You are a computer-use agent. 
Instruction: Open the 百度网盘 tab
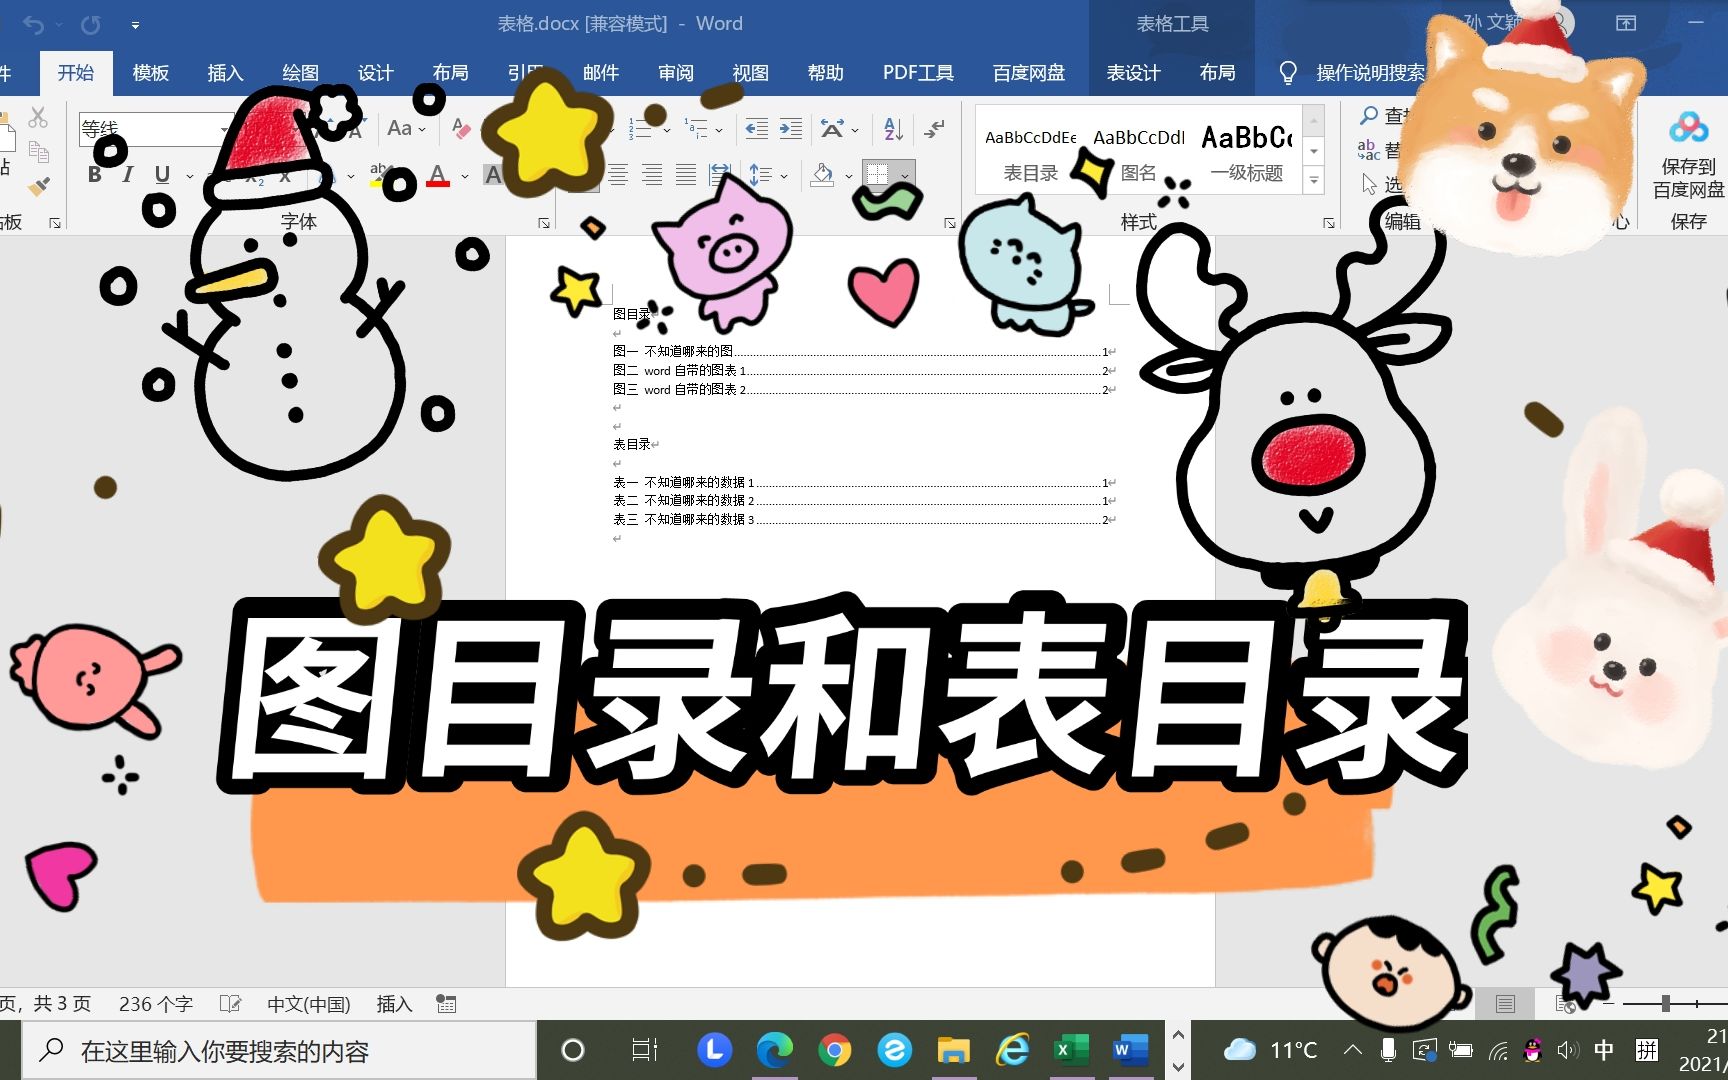pyautogui.click(x=1029, y=73)
